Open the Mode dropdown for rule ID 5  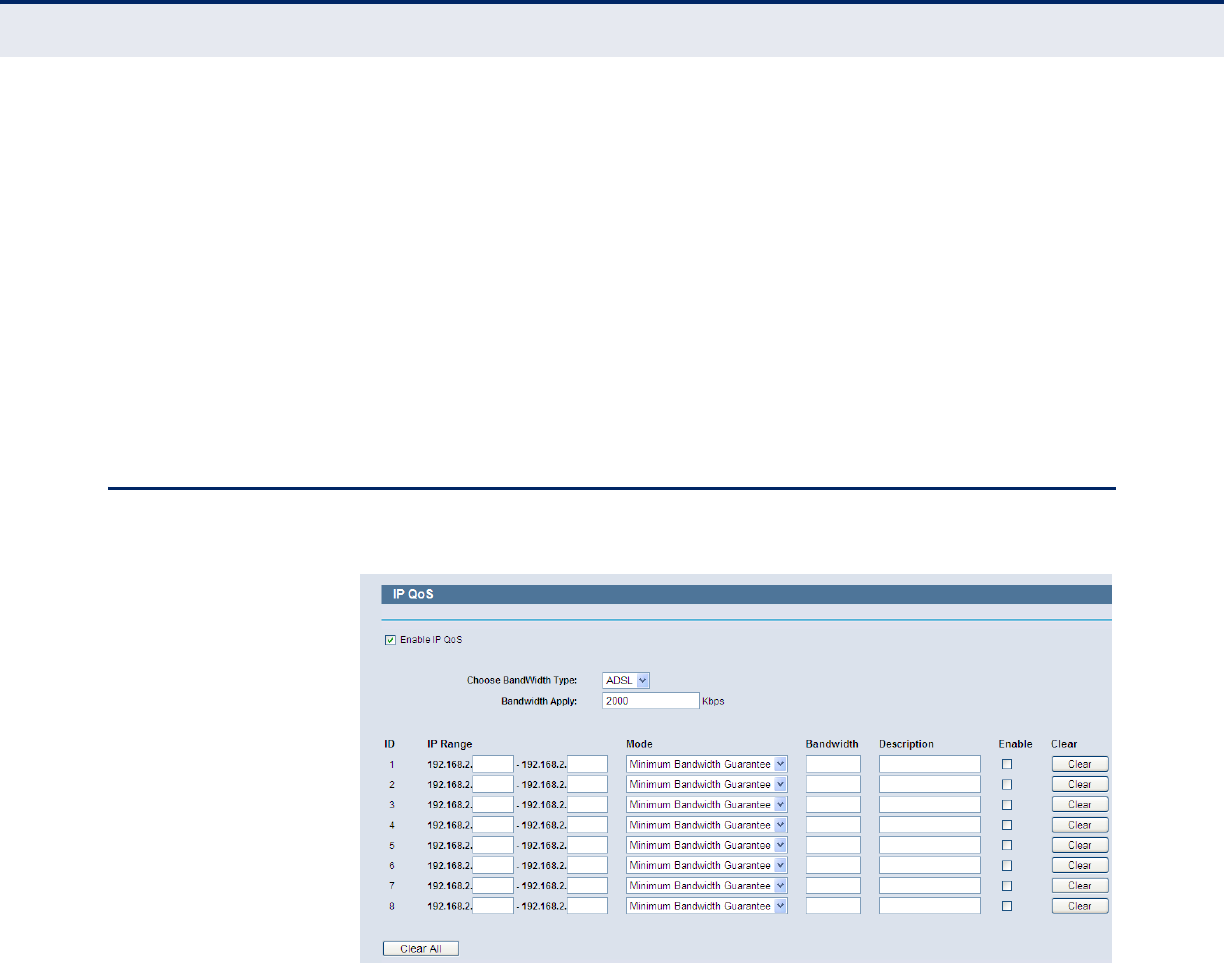click(x=707, y=845)
